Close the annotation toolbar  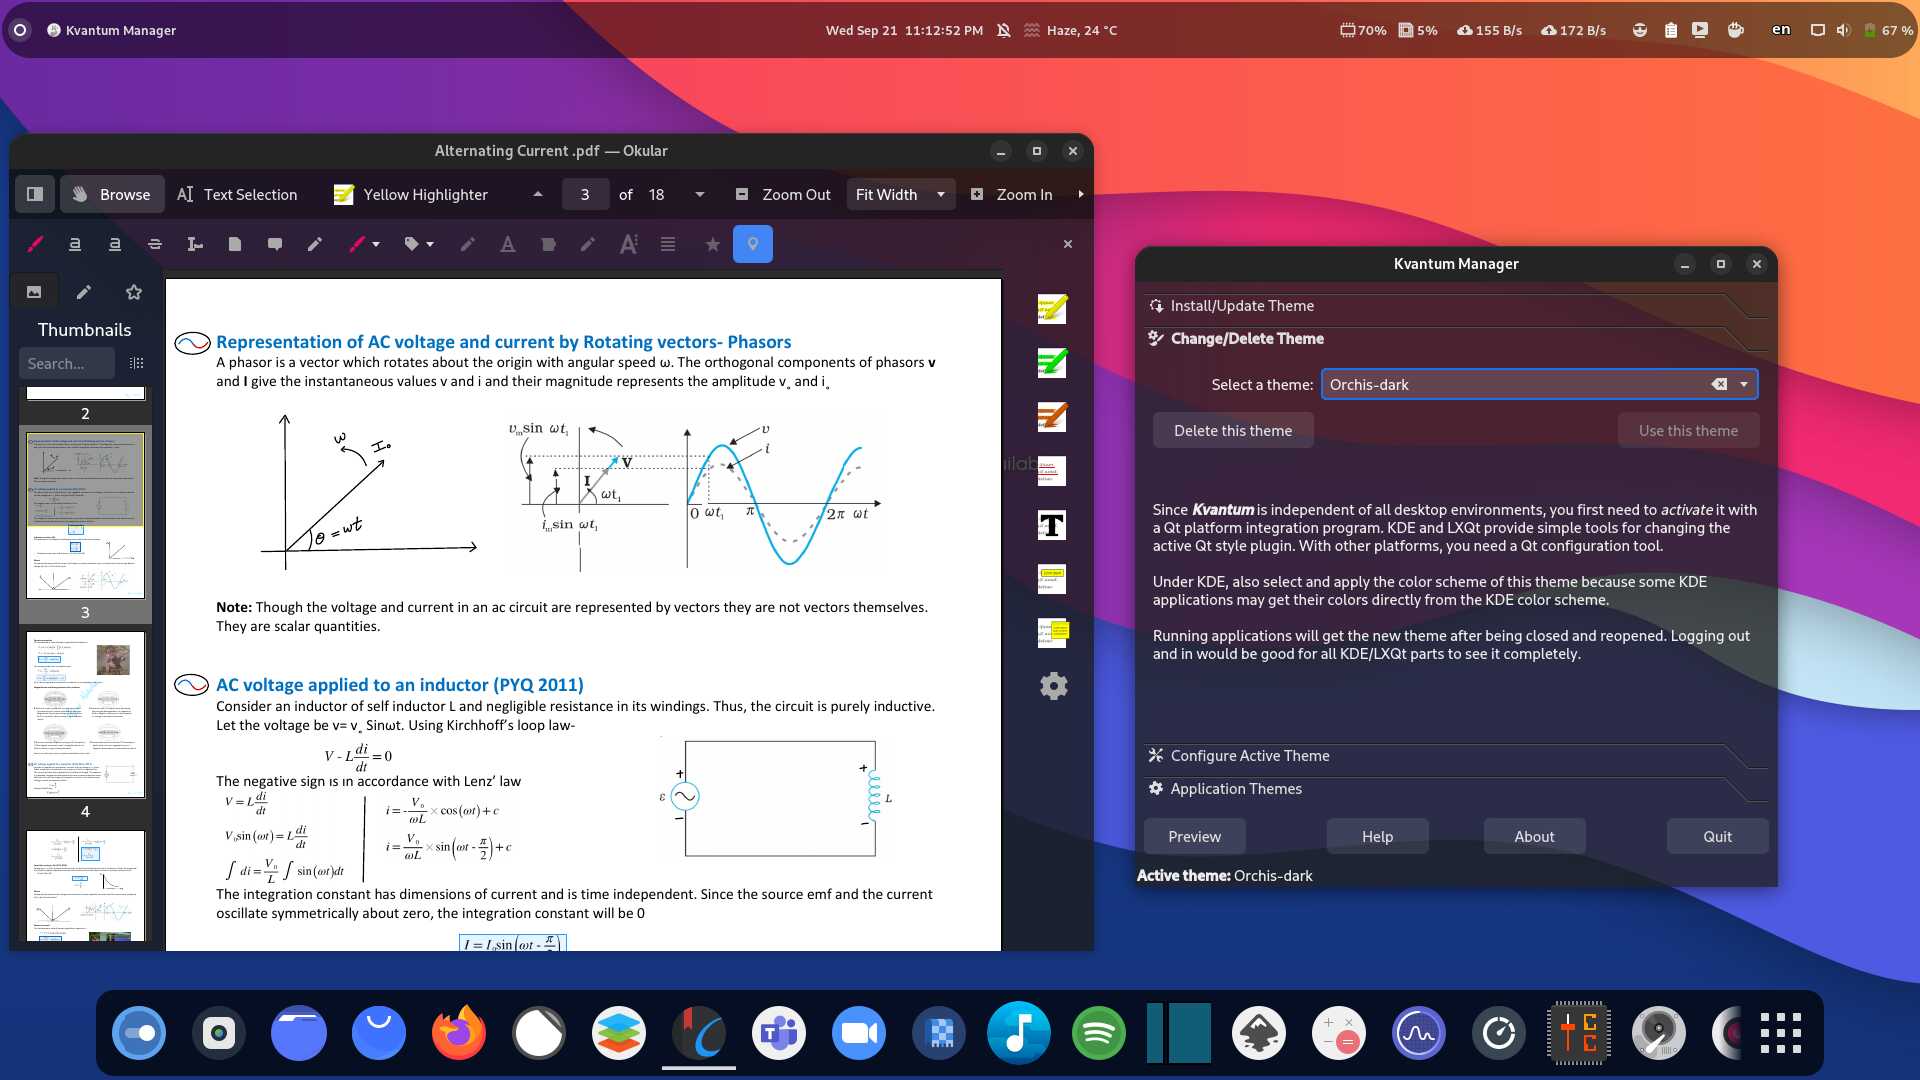(x=1068, y=244)
